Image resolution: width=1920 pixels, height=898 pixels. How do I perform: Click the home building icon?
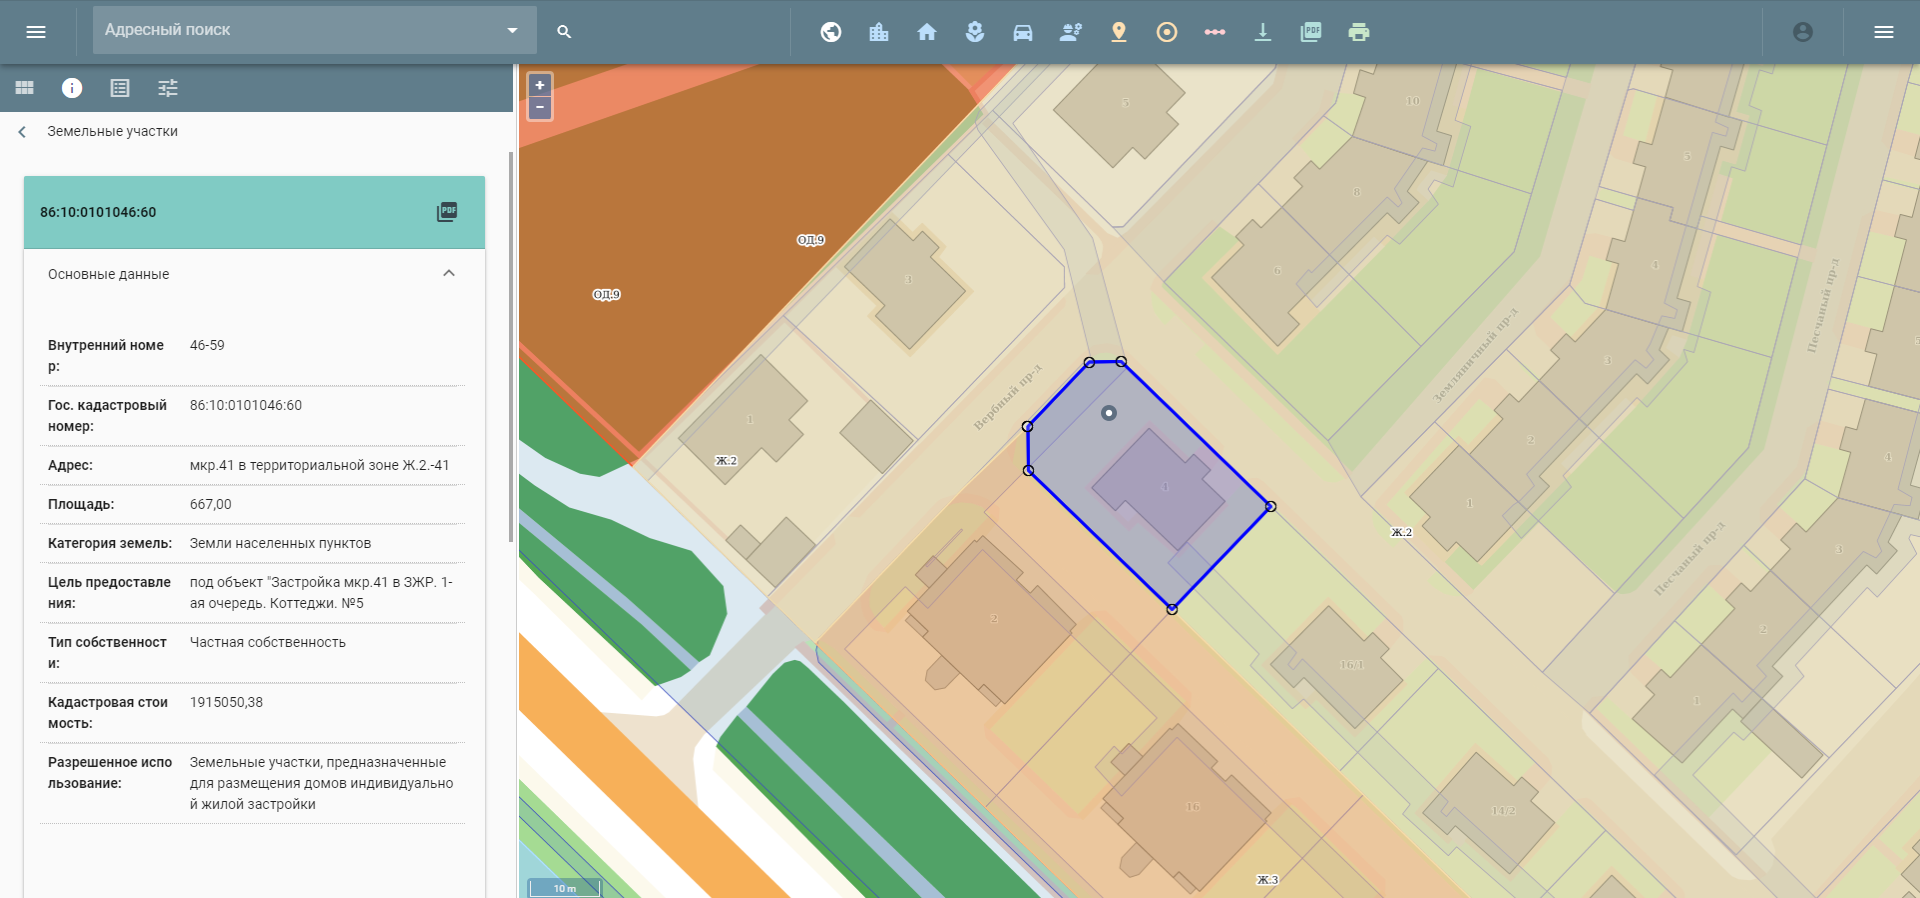coord(926,32)
